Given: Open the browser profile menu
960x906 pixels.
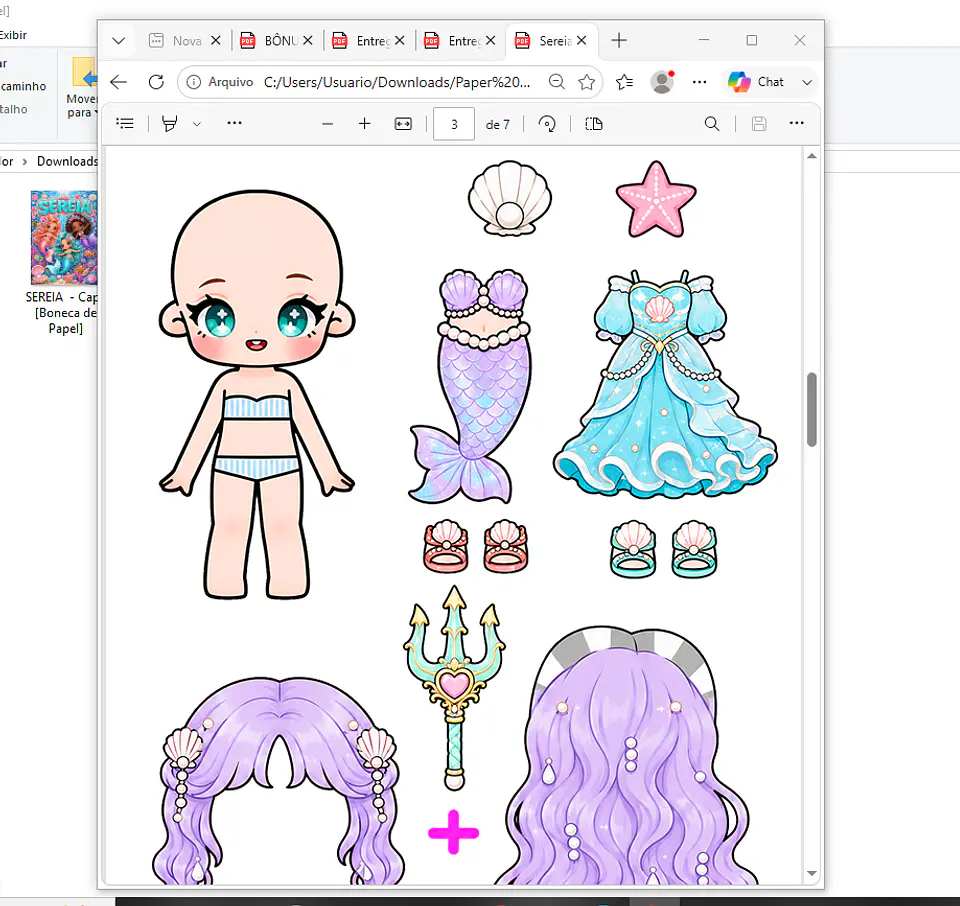Looking at the screenshot, I should [x=662, y=82].
